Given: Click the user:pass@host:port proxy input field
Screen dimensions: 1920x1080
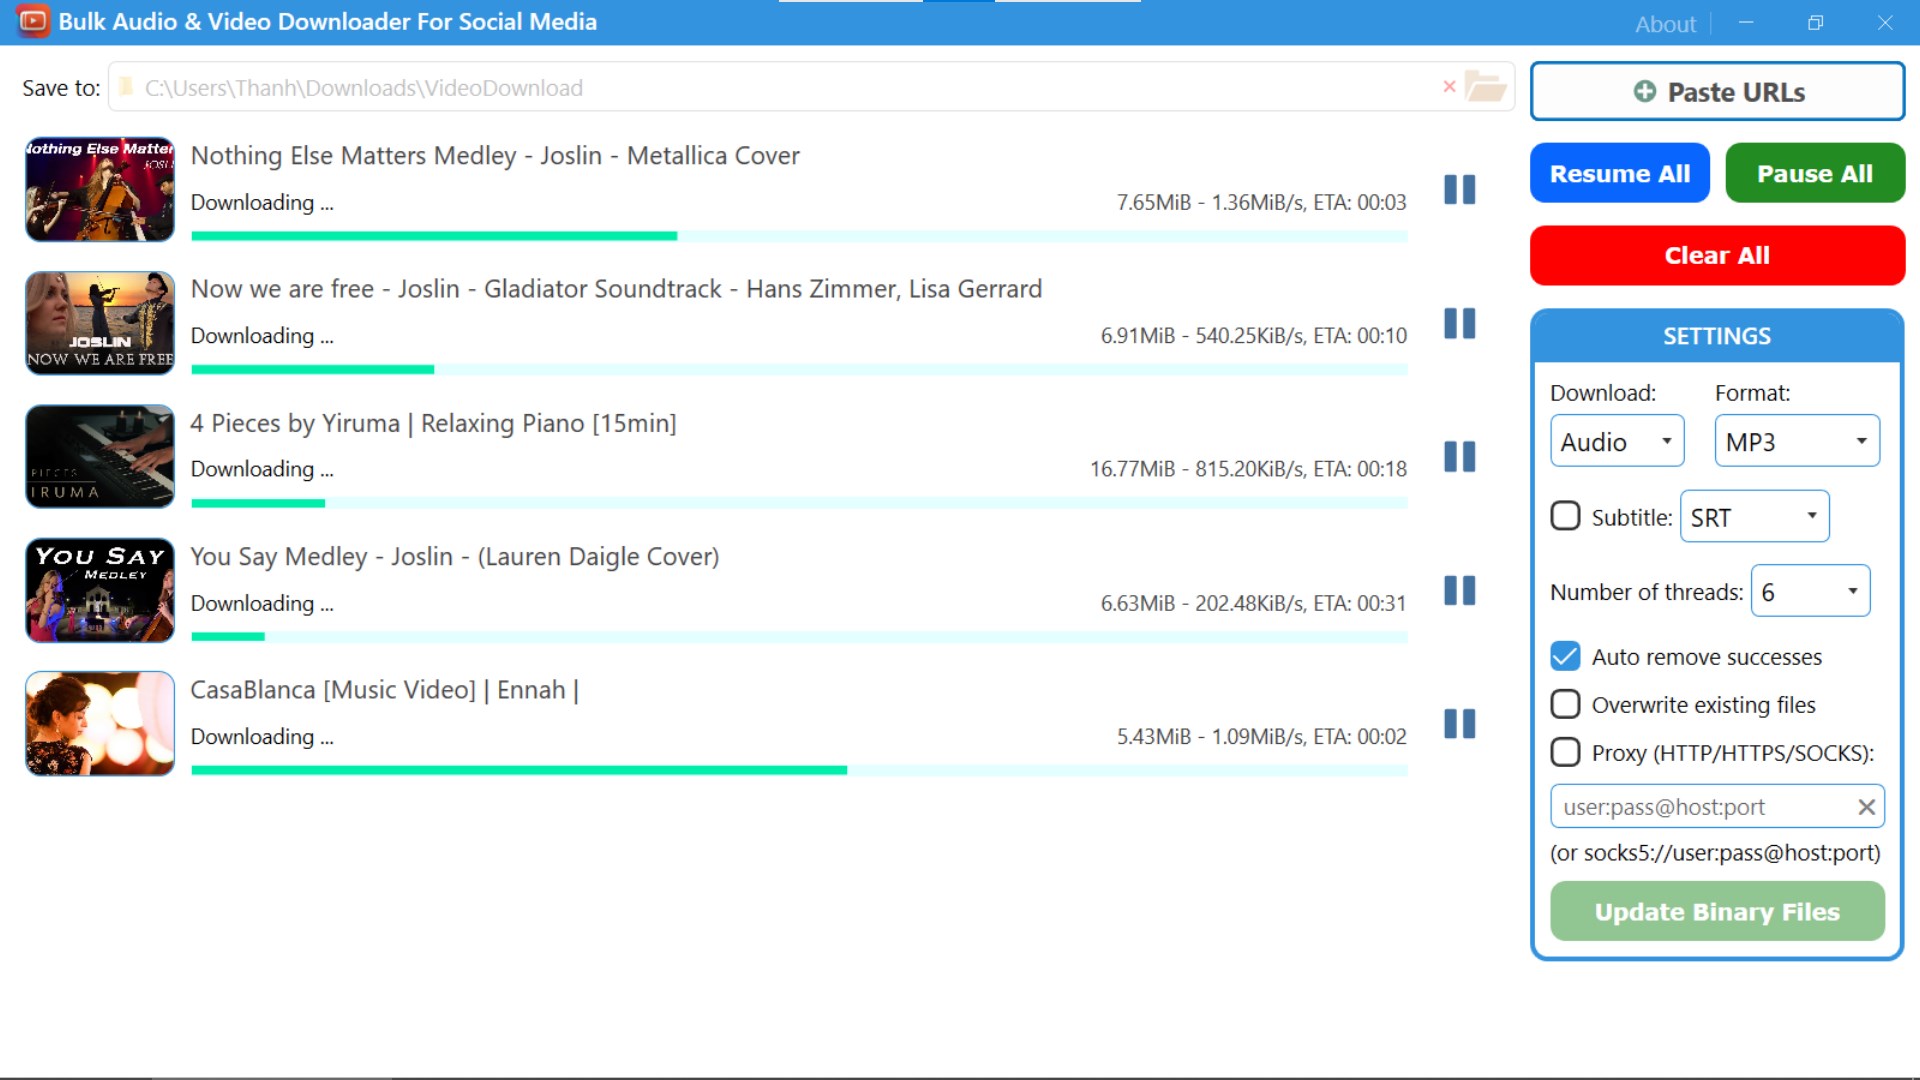Looking at the screenshot, I should (1700, 807).
